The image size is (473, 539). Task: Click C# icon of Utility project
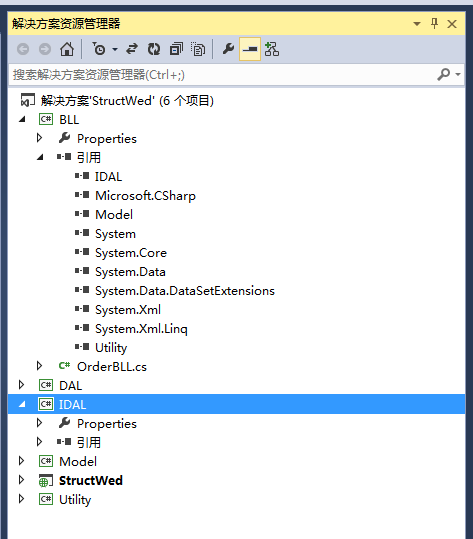click(46, 499)
